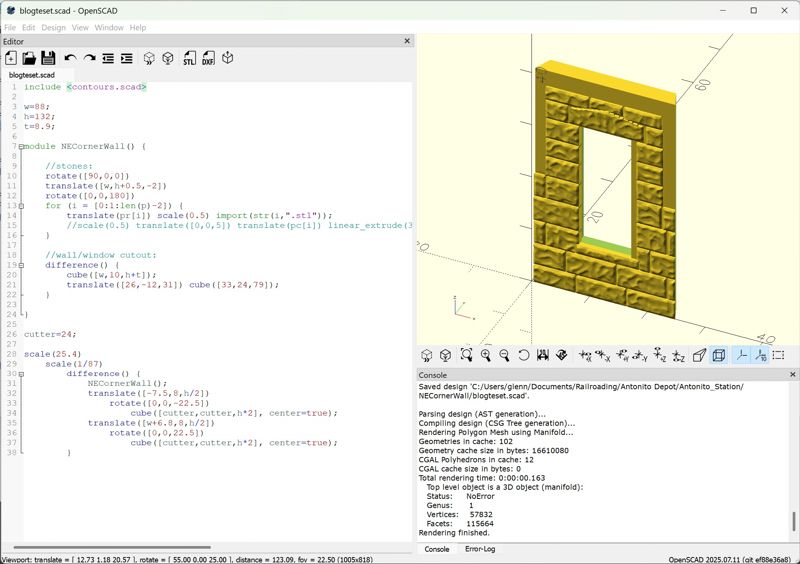This screenshot has width=800, height=564.
Task: Place cursor on 't=8.9;' line
Action: [39, 127]
